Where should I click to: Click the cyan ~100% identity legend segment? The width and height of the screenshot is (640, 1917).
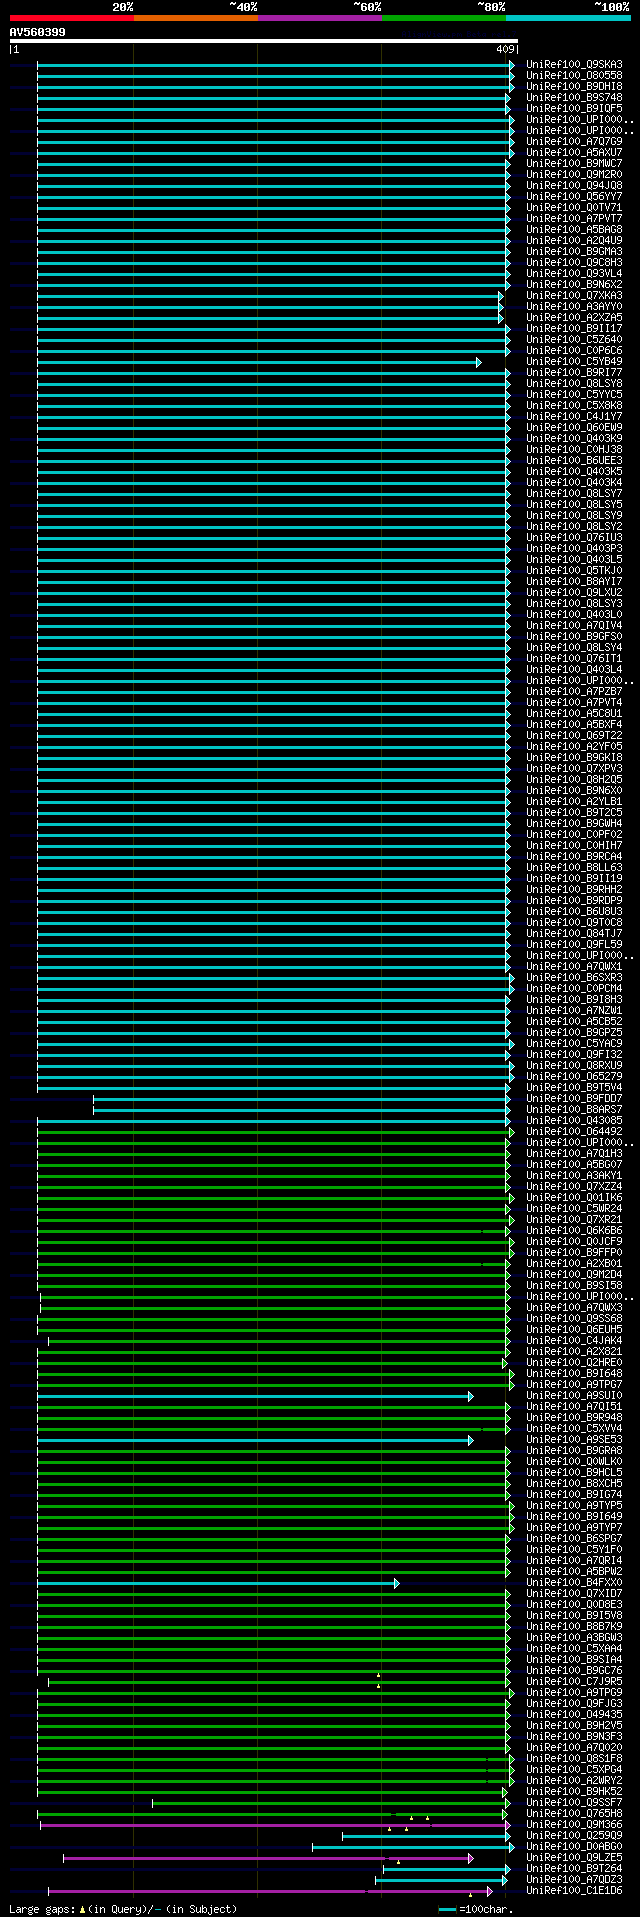[567, 18]
